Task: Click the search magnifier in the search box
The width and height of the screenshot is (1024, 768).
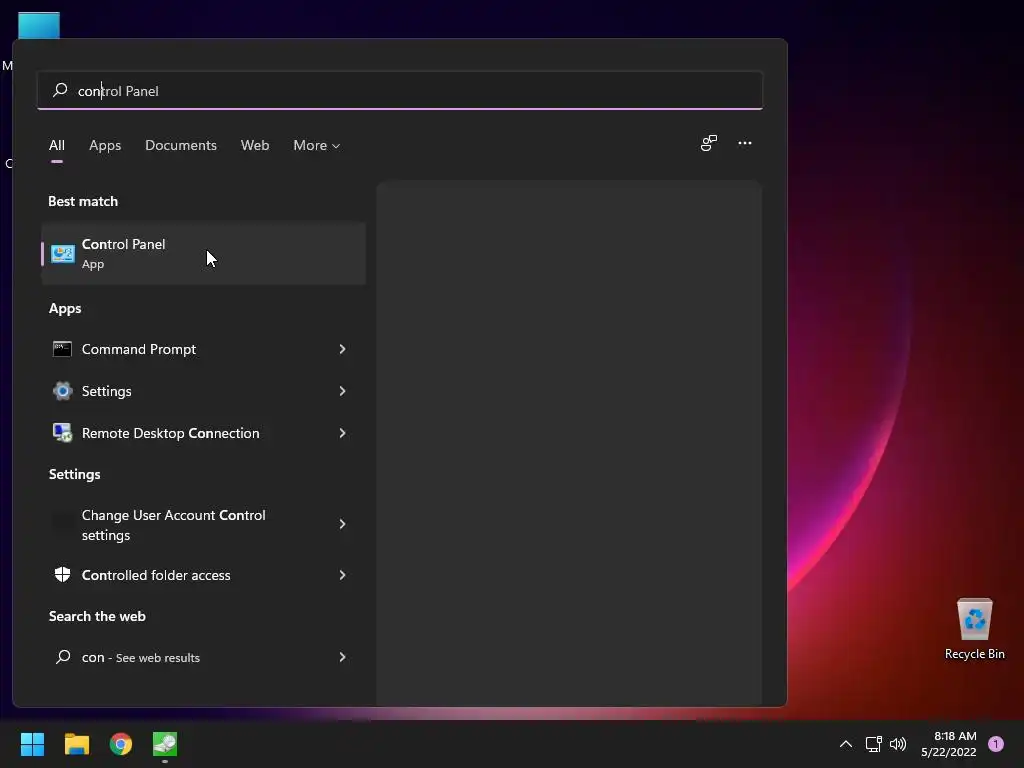Action: coord(60,90)
